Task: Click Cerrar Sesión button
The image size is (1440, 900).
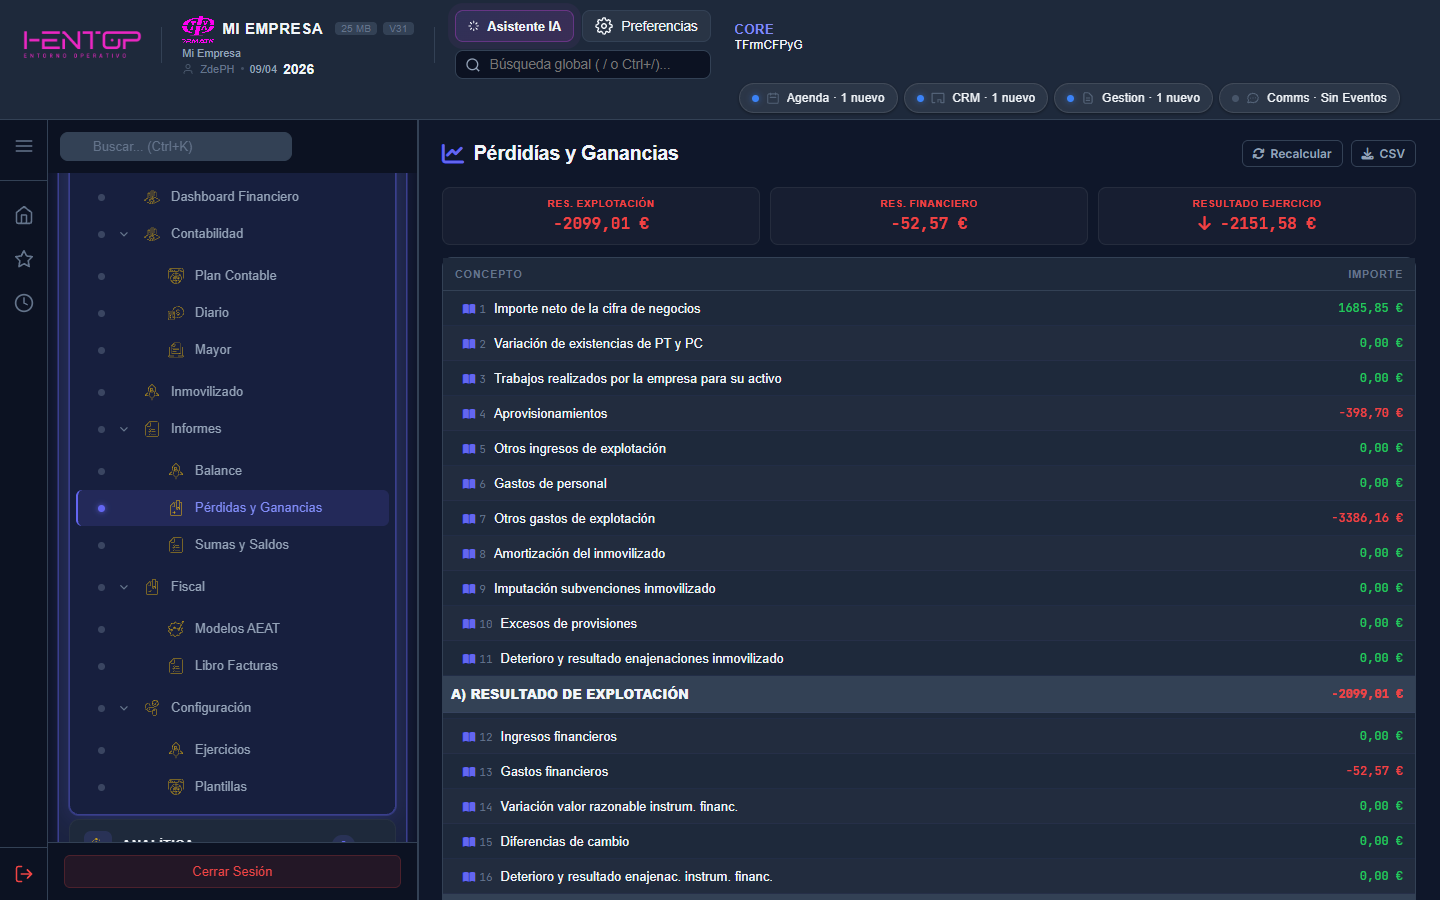Action: (232, 872)
